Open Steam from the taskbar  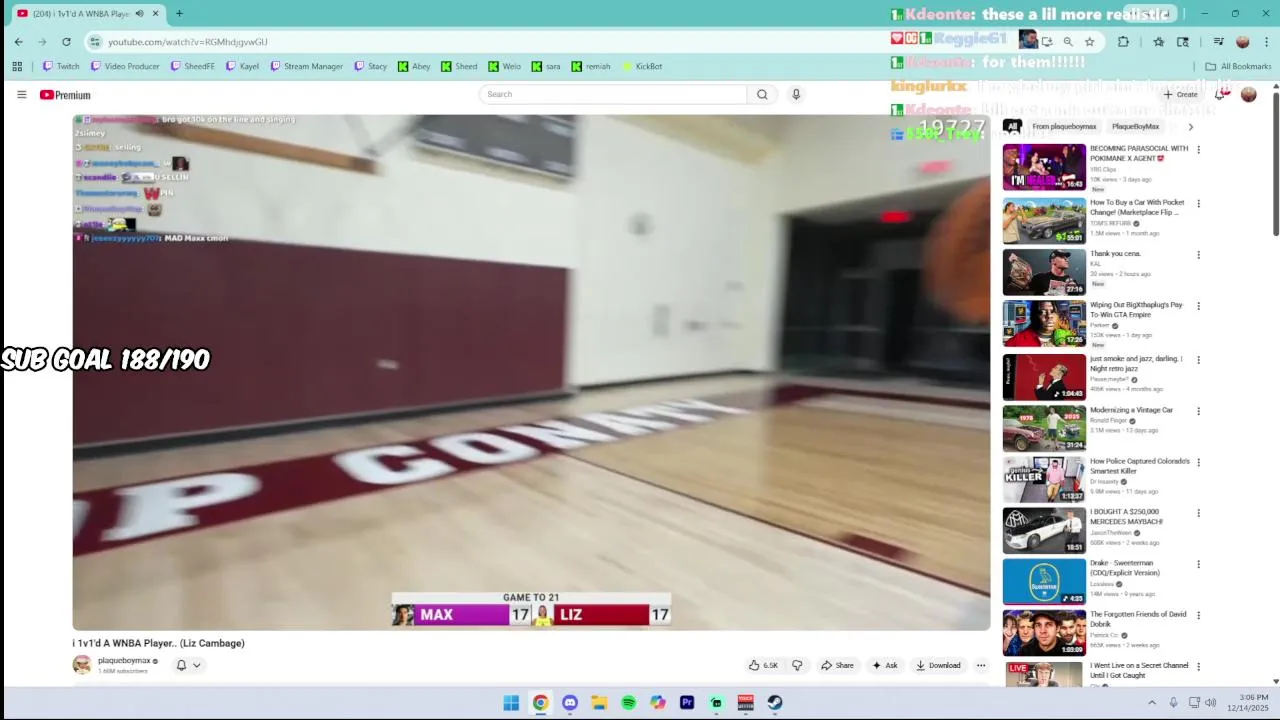point(775,703)
